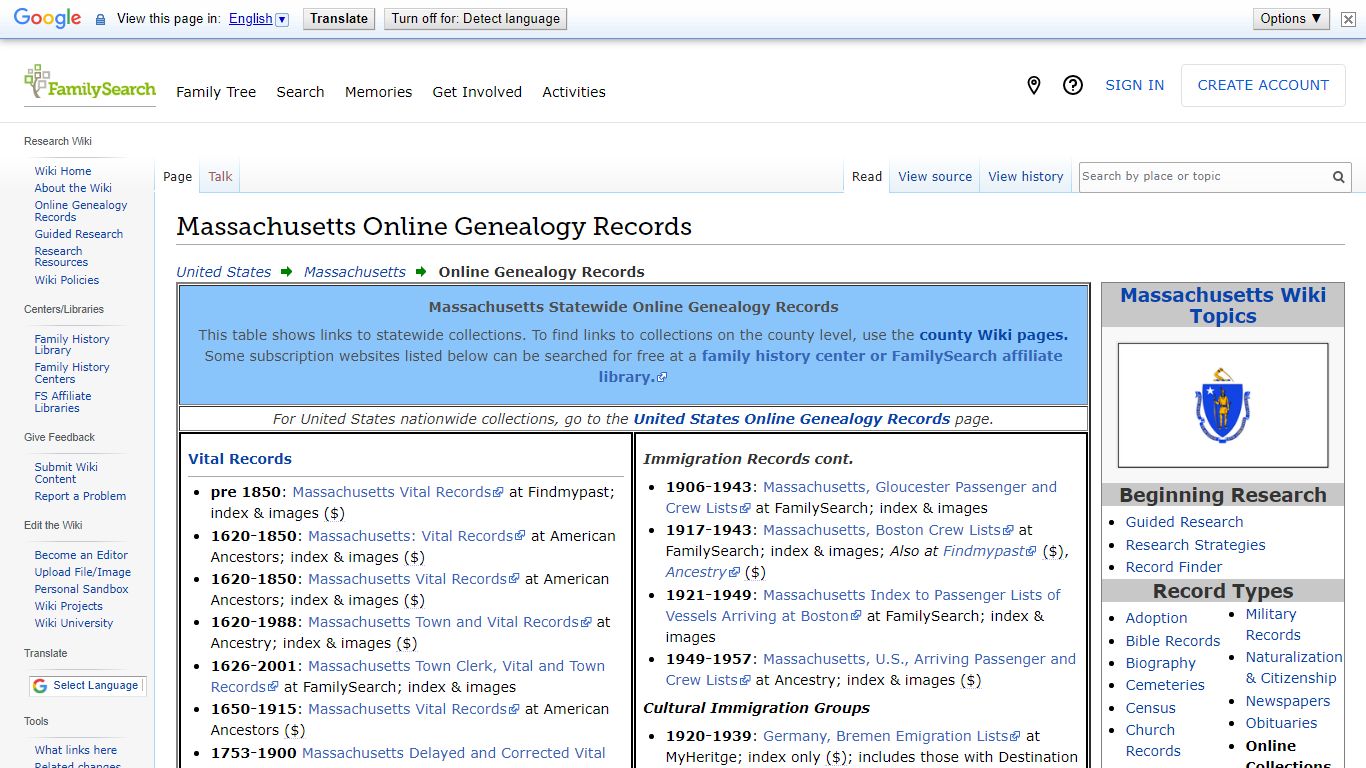Switch to the Talk tab
This screenshot has height=768, width=1366.
pyautogui.click(x=220, y=177)
